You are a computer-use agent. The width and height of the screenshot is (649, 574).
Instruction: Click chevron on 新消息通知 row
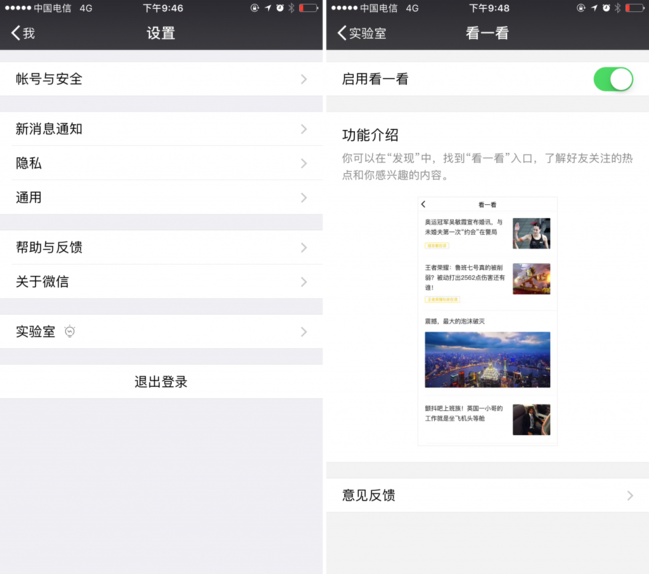coord(304,129)
